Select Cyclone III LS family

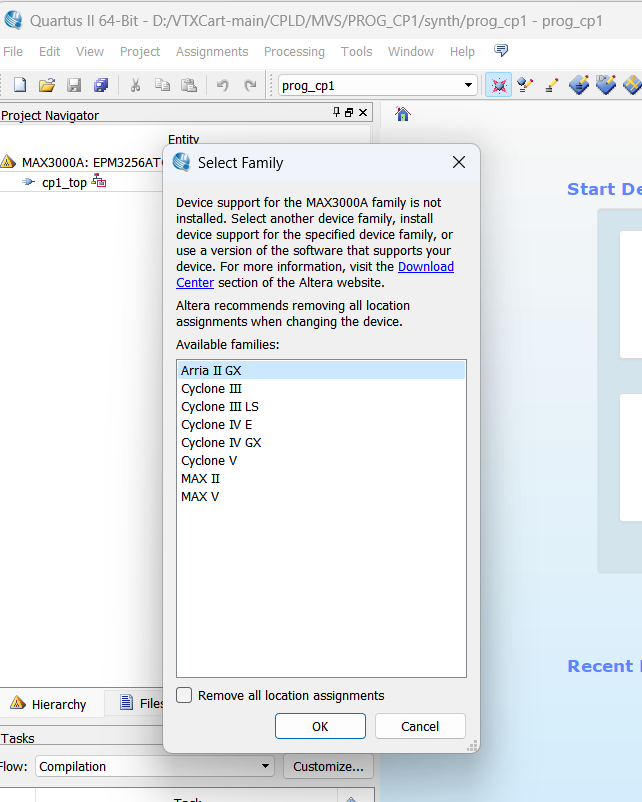[321, 407]
